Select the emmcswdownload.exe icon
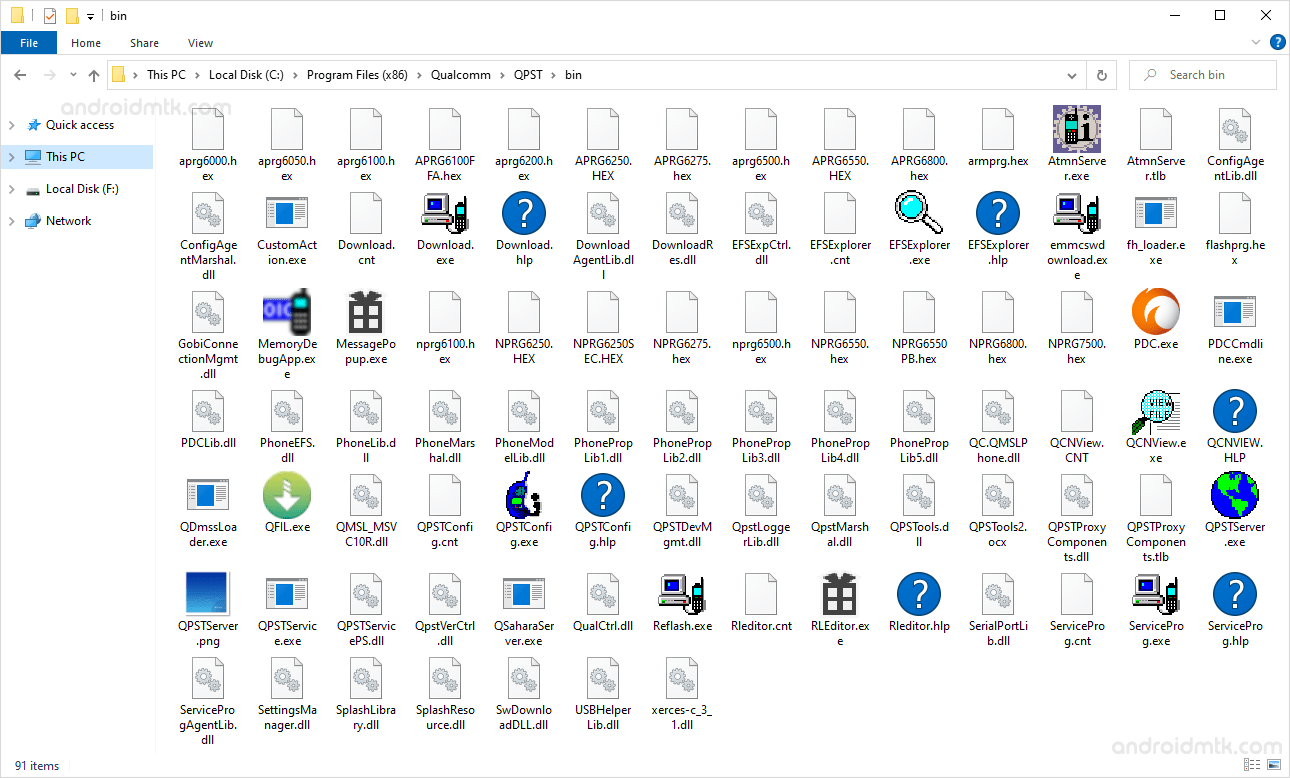 click(1077, 213)
